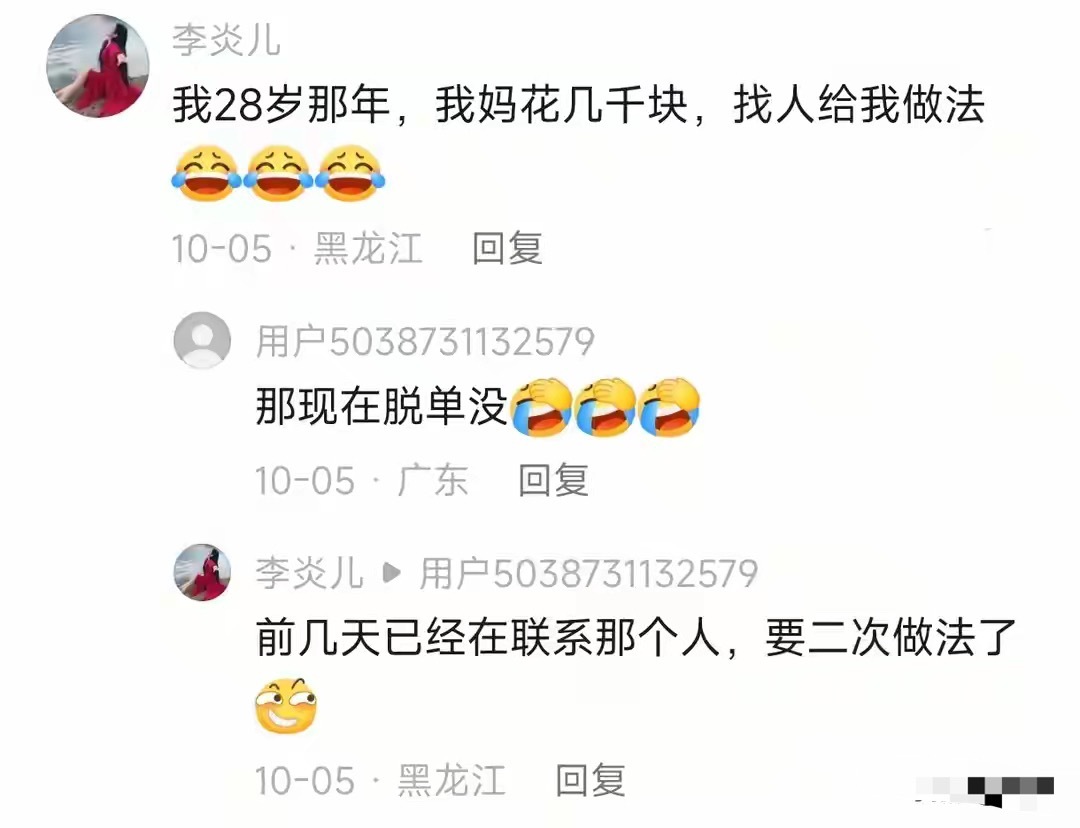Open 李炎儿's small avatar in the reply
The image size is (1080, 828).
pos(202,572)
